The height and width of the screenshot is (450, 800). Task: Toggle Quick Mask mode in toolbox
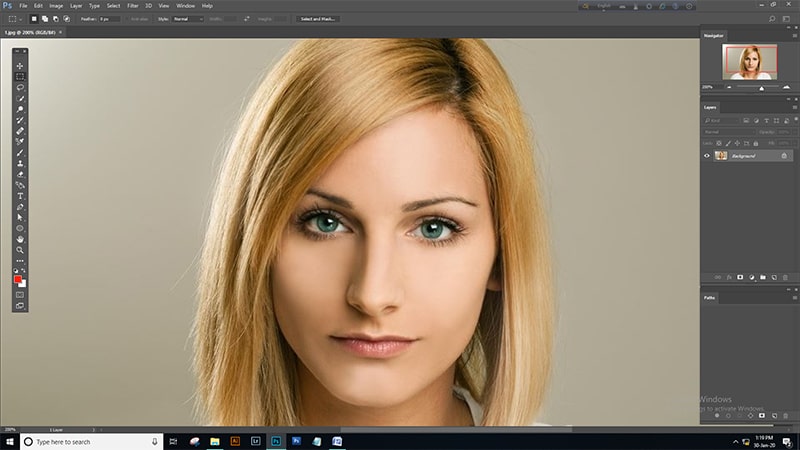[x=20, y=295]
